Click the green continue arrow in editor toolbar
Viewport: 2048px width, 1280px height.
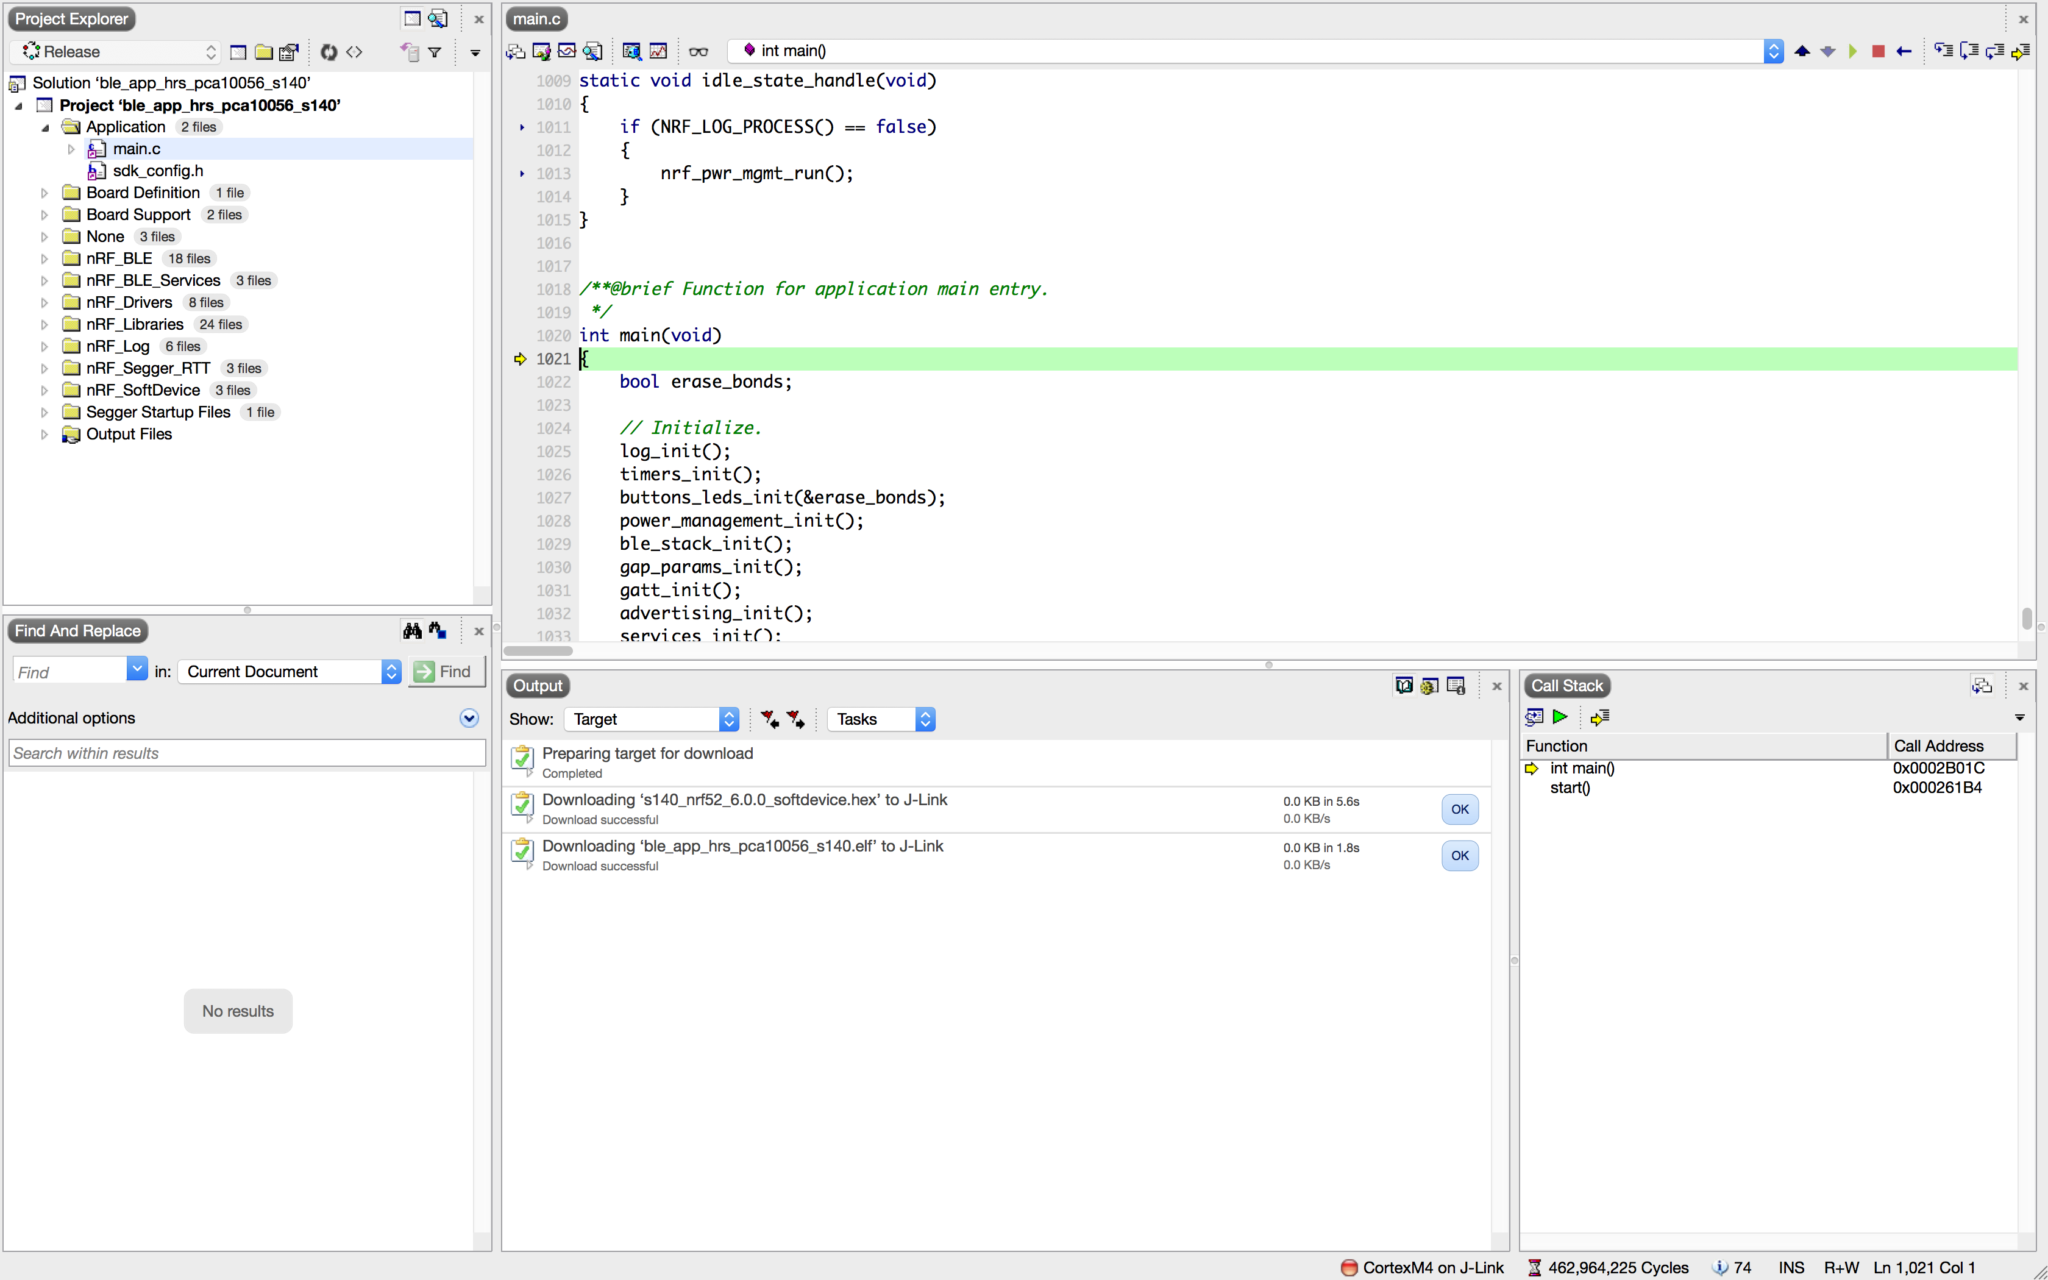click(1853, 51)
